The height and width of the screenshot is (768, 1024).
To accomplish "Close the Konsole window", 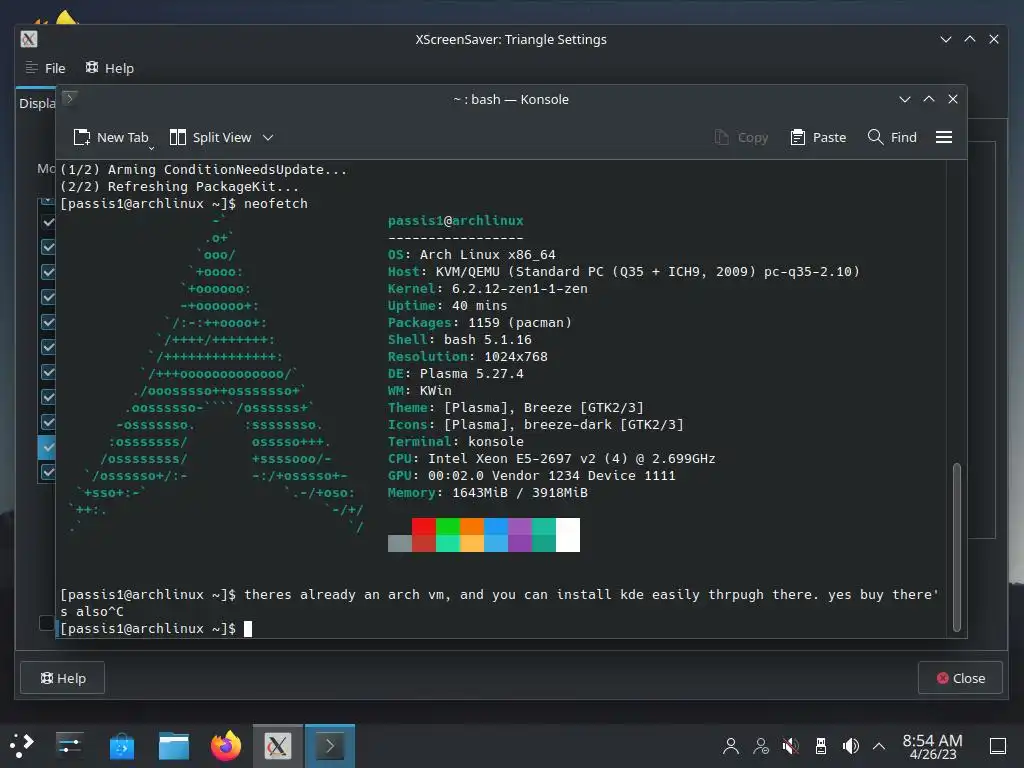I will coord(953,99).
